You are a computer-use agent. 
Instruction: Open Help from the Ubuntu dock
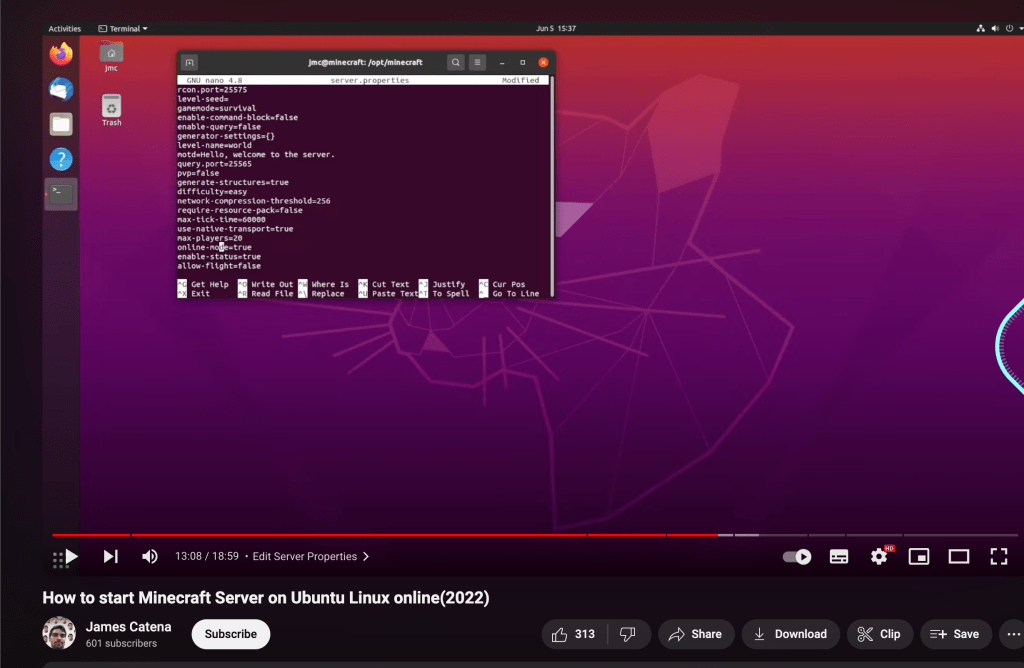click(61, 159)
